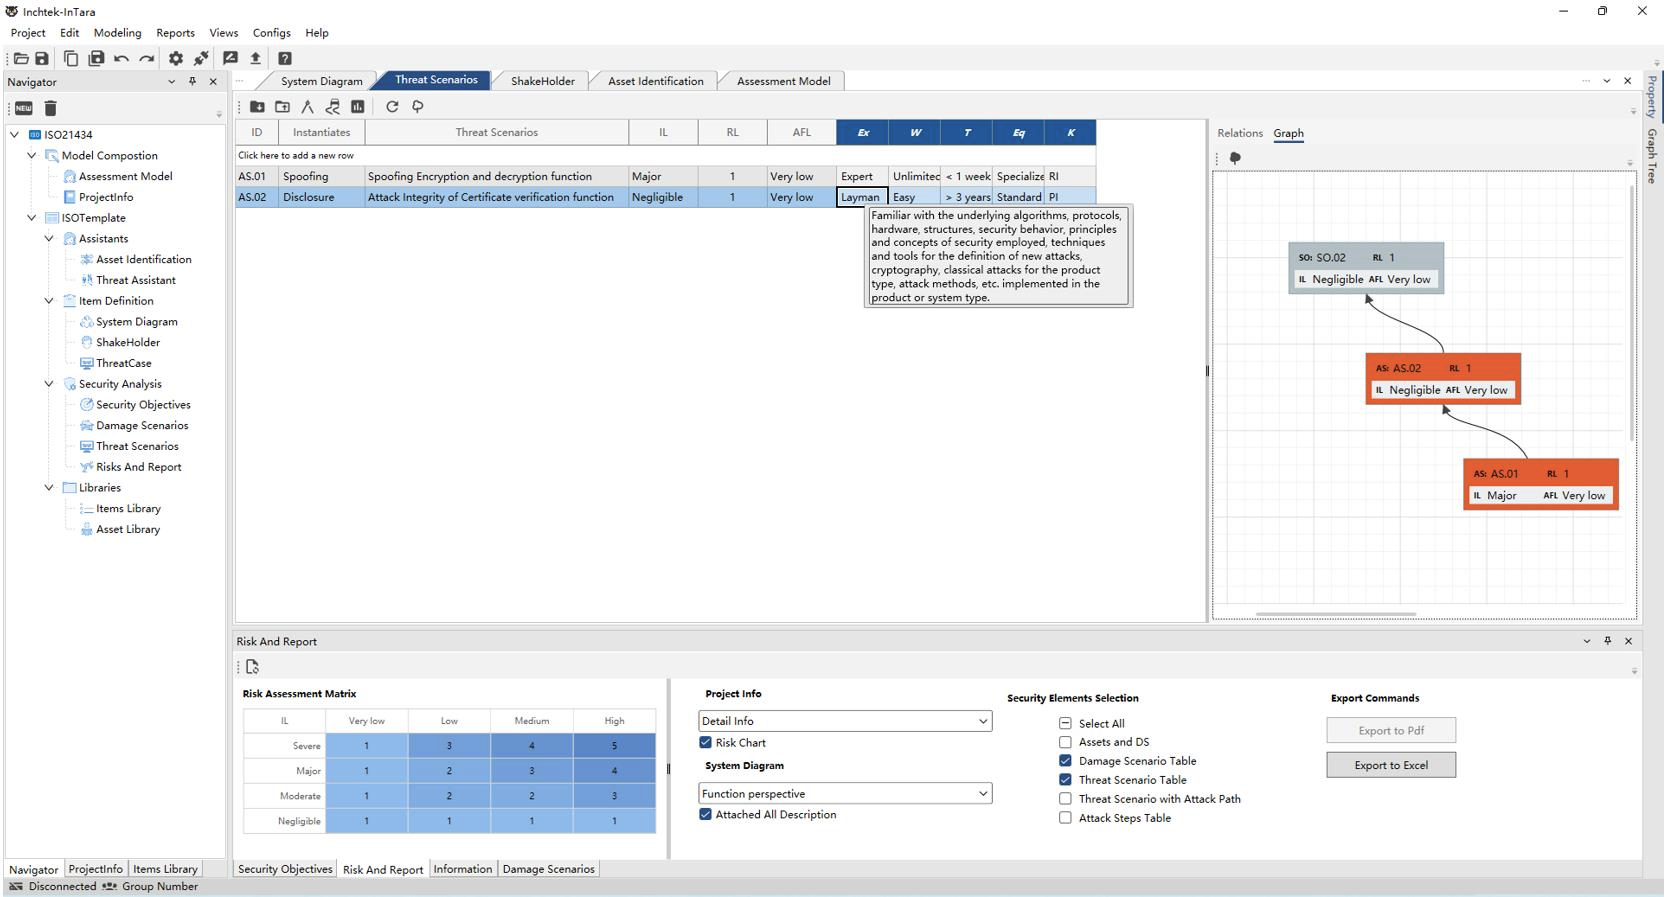This screenshot has height=897, width=1665.
Task: Click the Export to Pdf button
Action: (1390, 731)
